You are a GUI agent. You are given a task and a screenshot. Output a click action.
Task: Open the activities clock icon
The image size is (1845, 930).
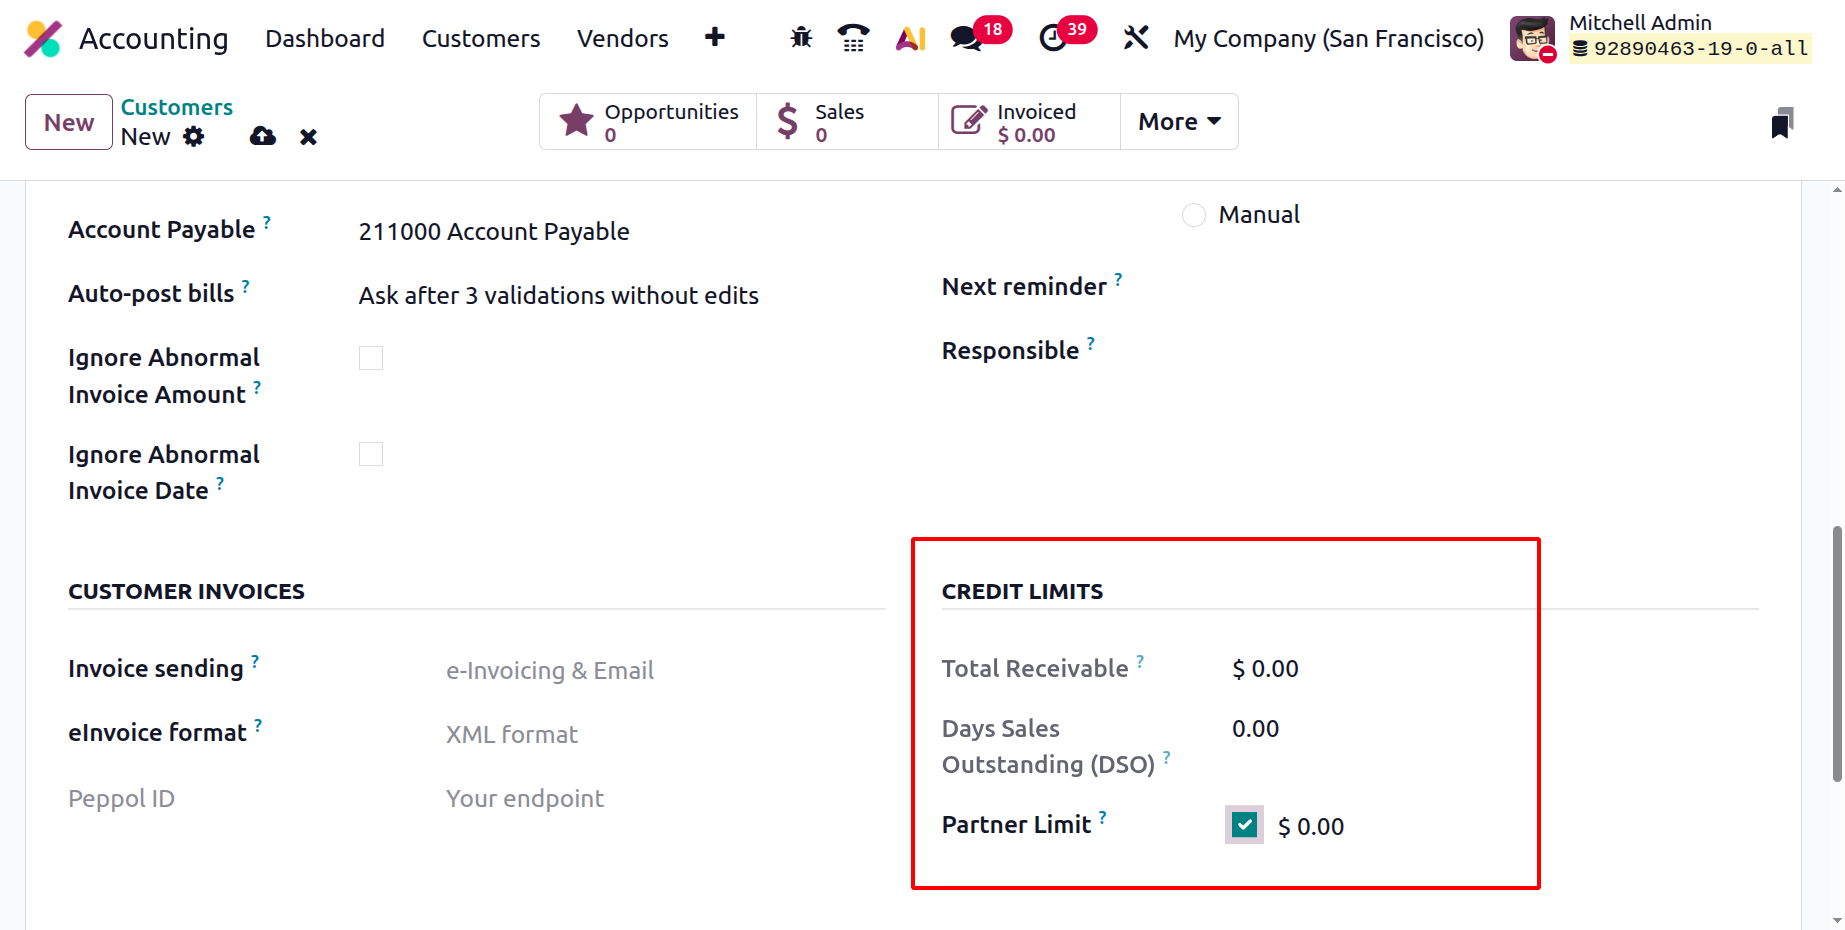tap(1053, 38)
